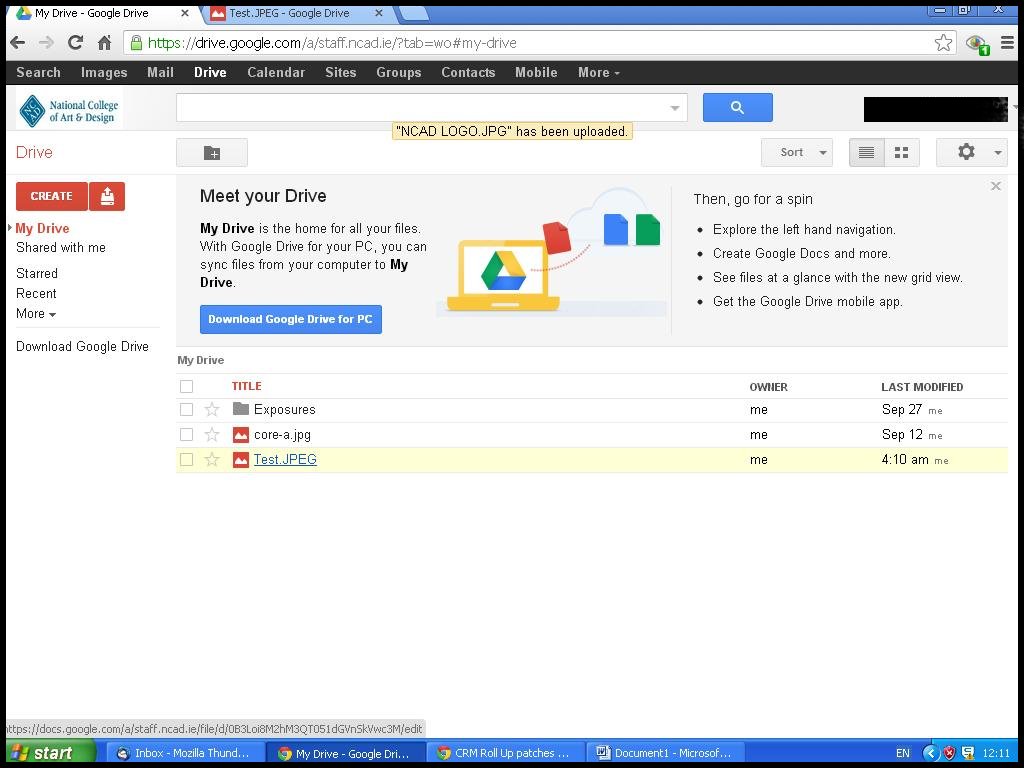1024x768 pixels.
Task: Expand the search options arrow
Action: (x=675, y=108)
